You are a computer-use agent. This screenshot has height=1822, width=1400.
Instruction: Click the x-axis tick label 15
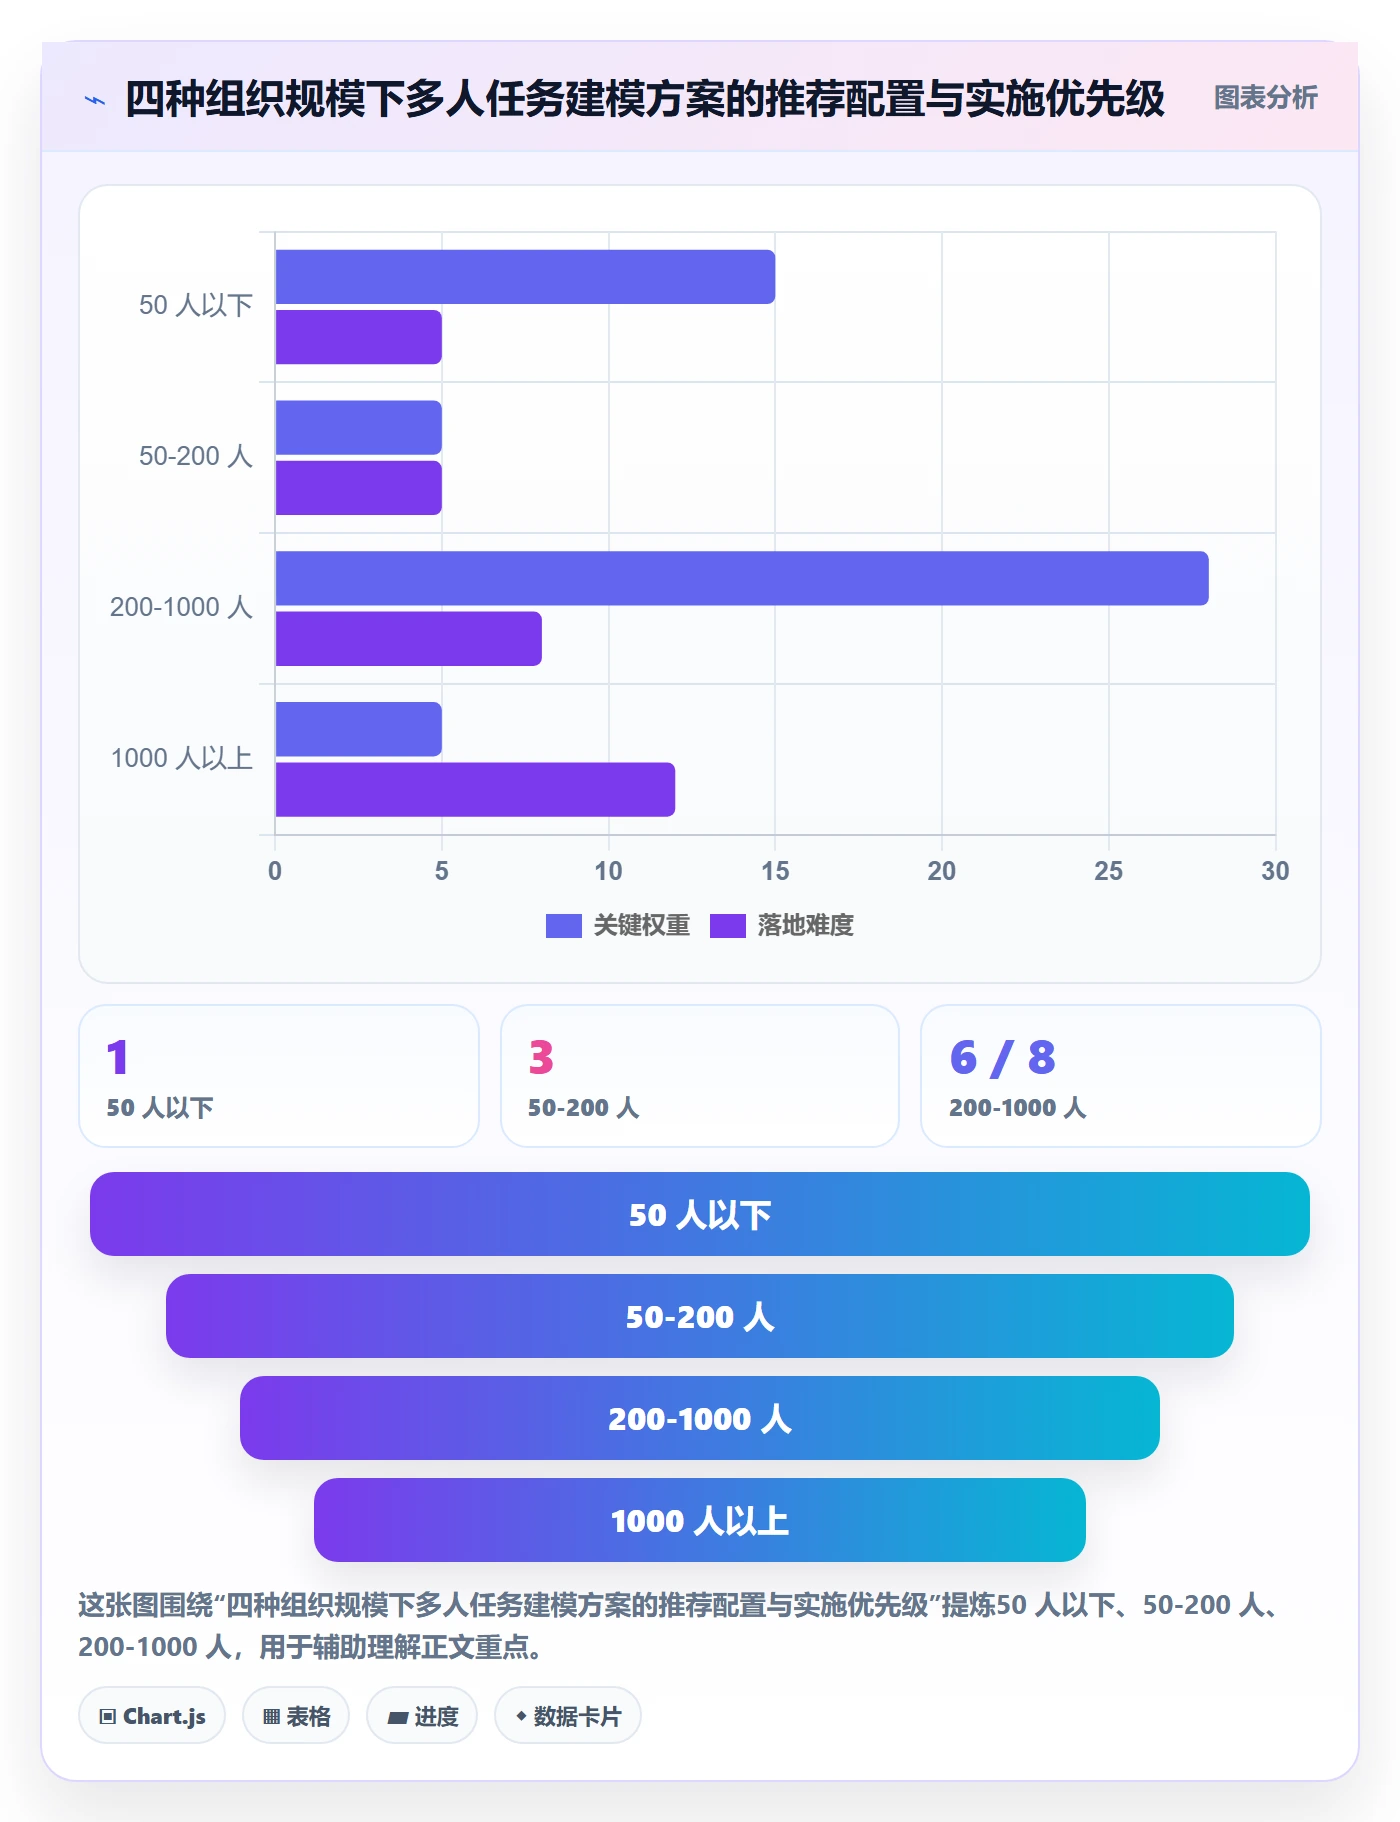[775, 871]
